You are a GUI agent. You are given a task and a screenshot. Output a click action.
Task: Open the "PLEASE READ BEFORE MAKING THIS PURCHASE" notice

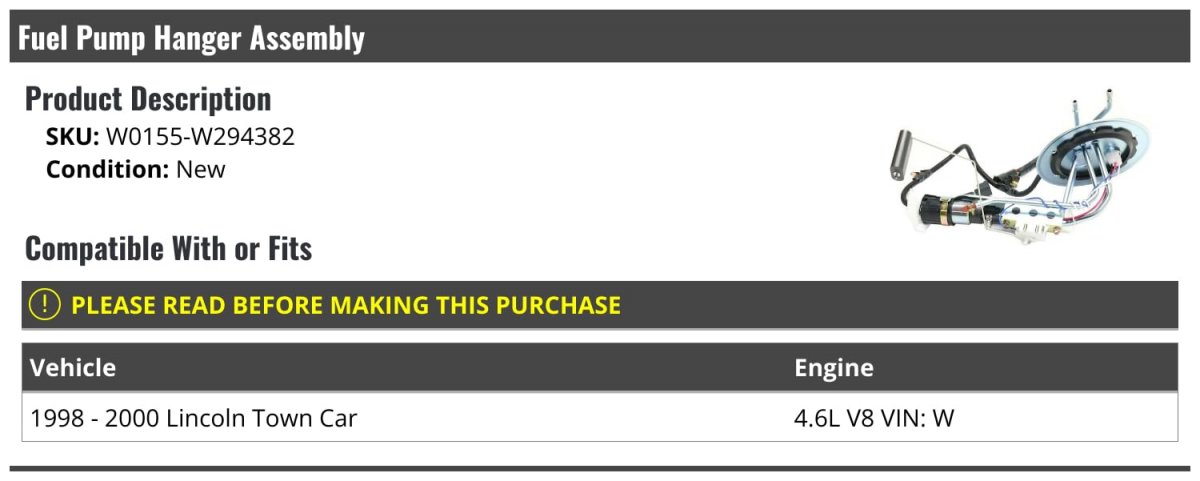click(x=346, y=305)
